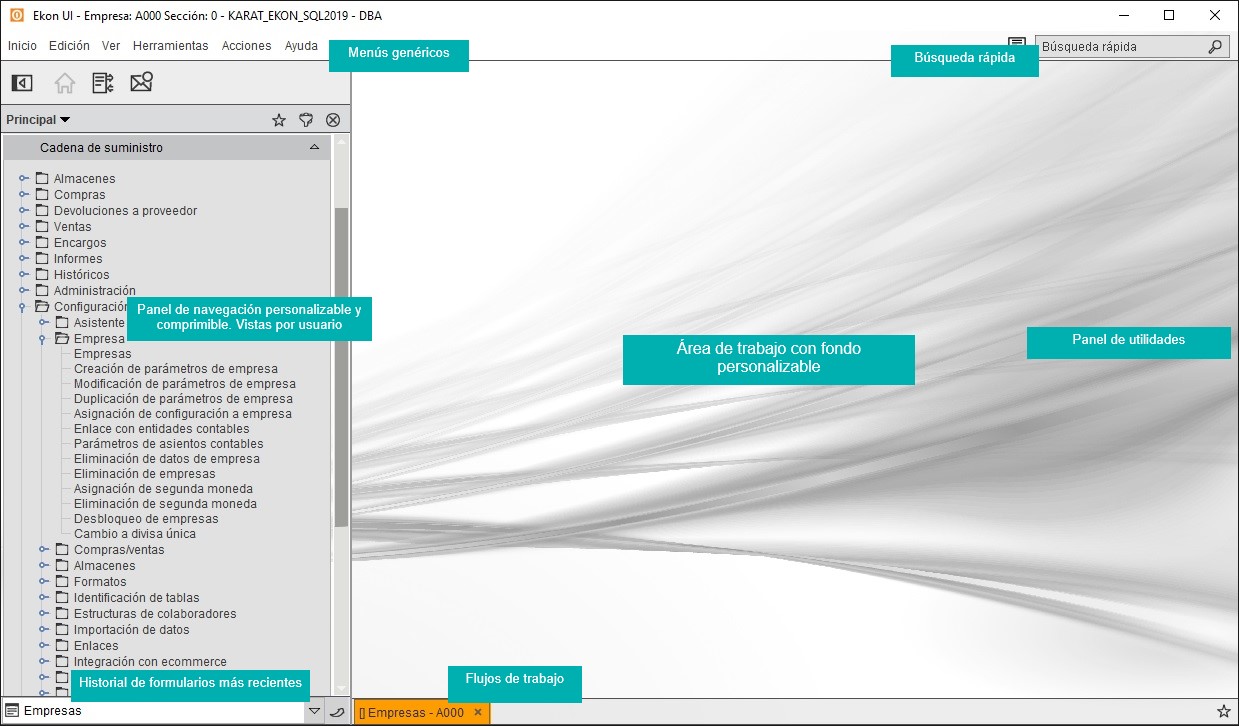Click the Home icon in the toolbar

(64, 83)
